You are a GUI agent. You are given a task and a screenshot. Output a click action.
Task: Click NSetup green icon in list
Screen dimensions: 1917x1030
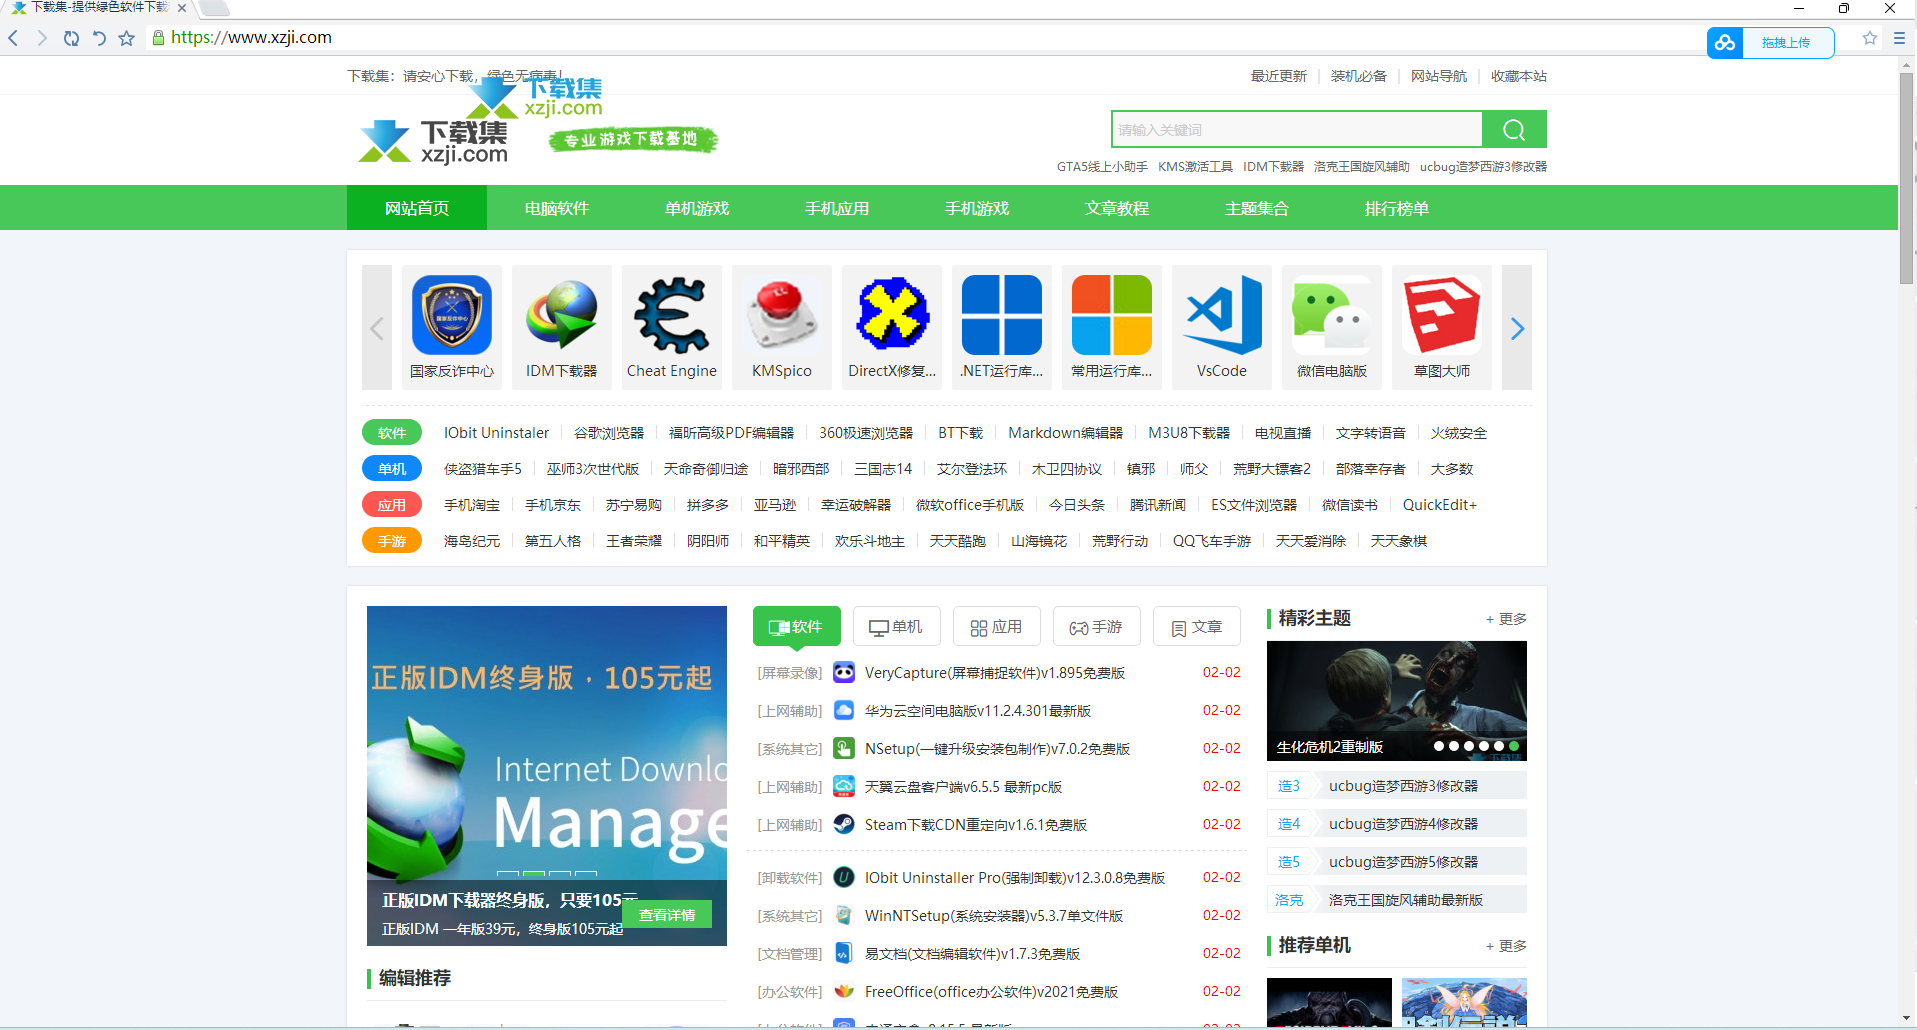[x=844, y=749]
